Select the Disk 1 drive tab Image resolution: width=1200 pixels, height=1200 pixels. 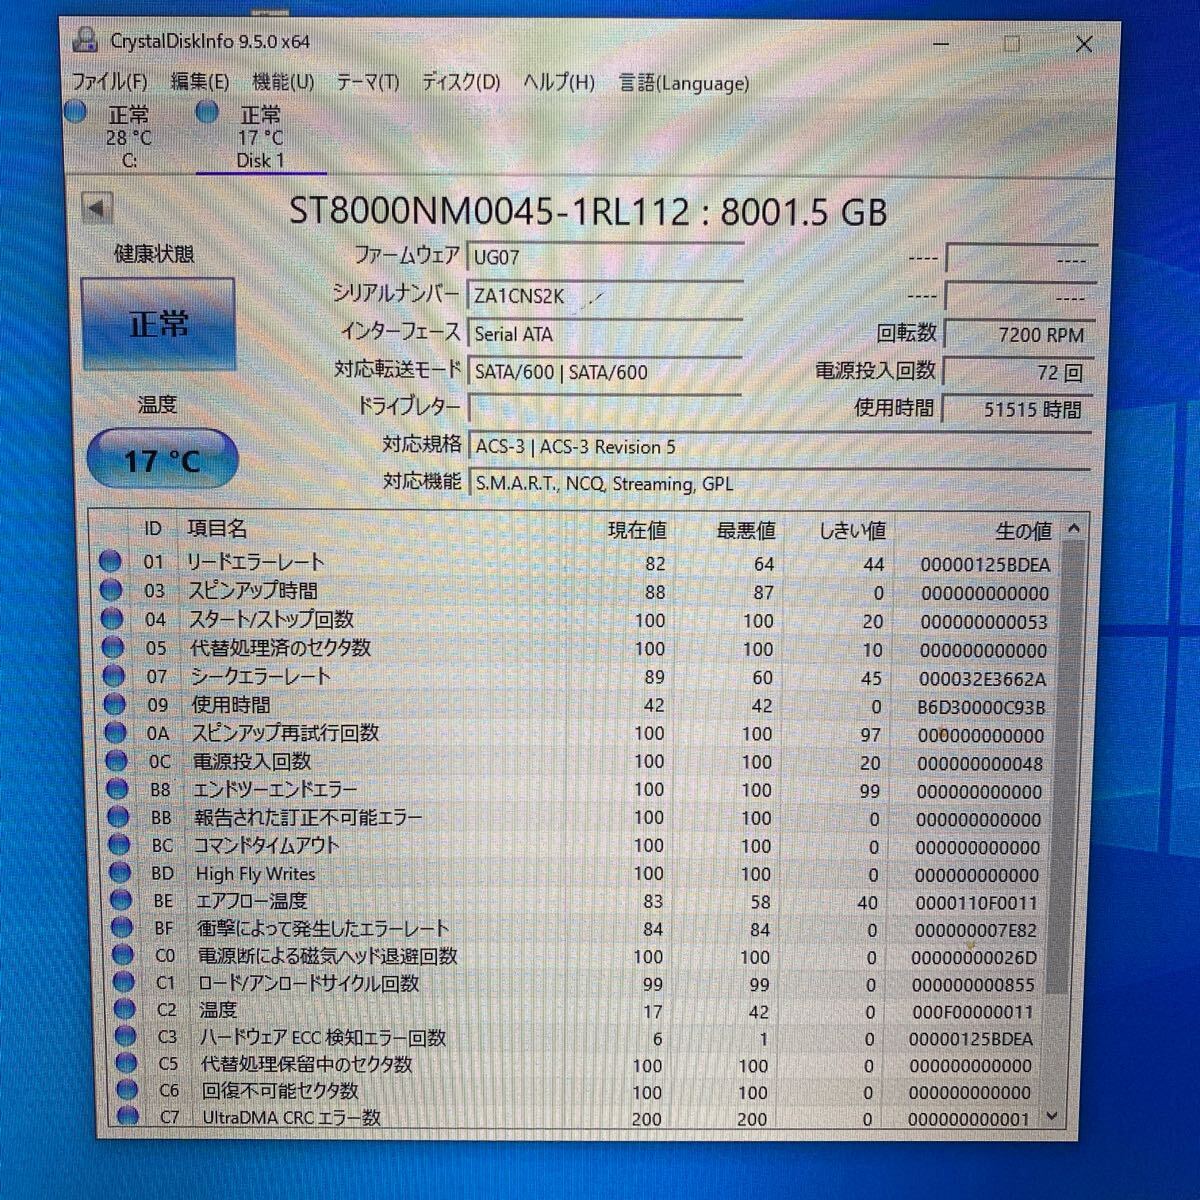coord(261,137)
